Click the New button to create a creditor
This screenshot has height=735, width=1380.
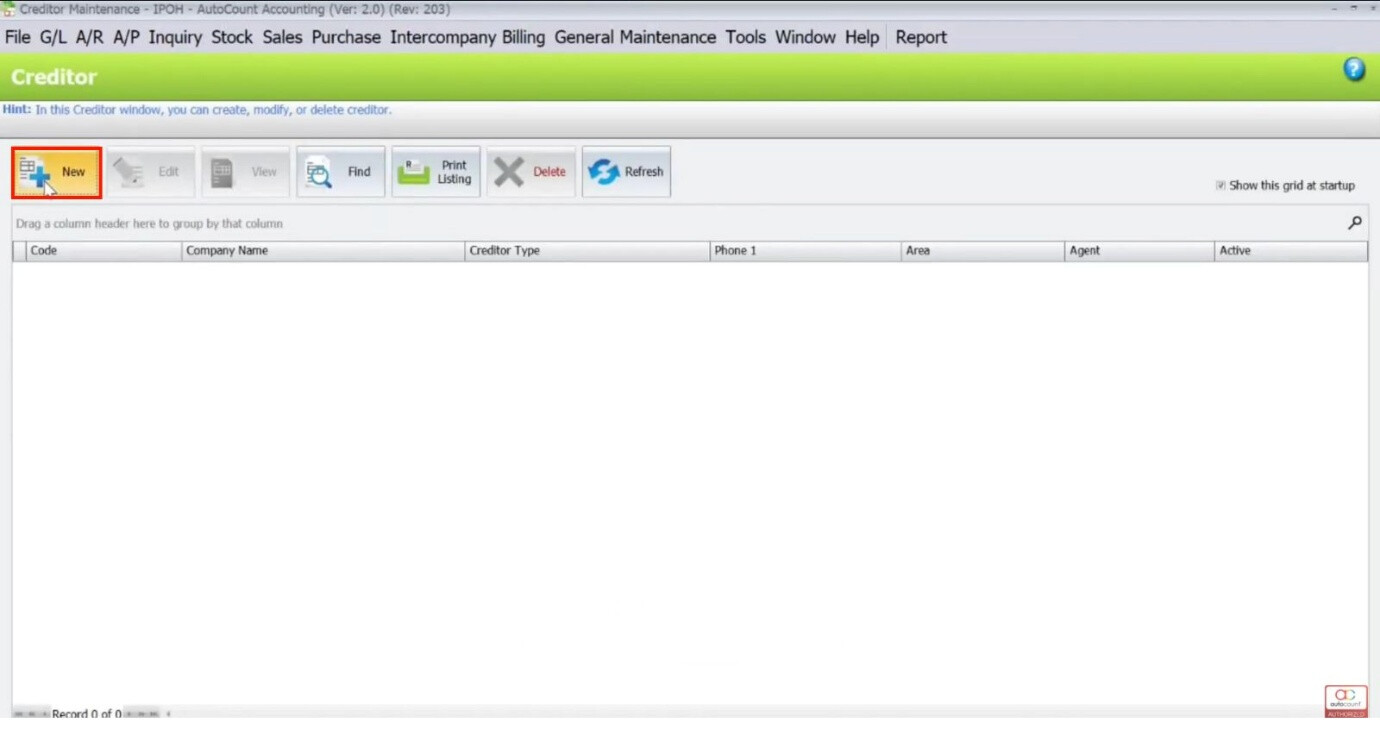click(x=56, y=171)
